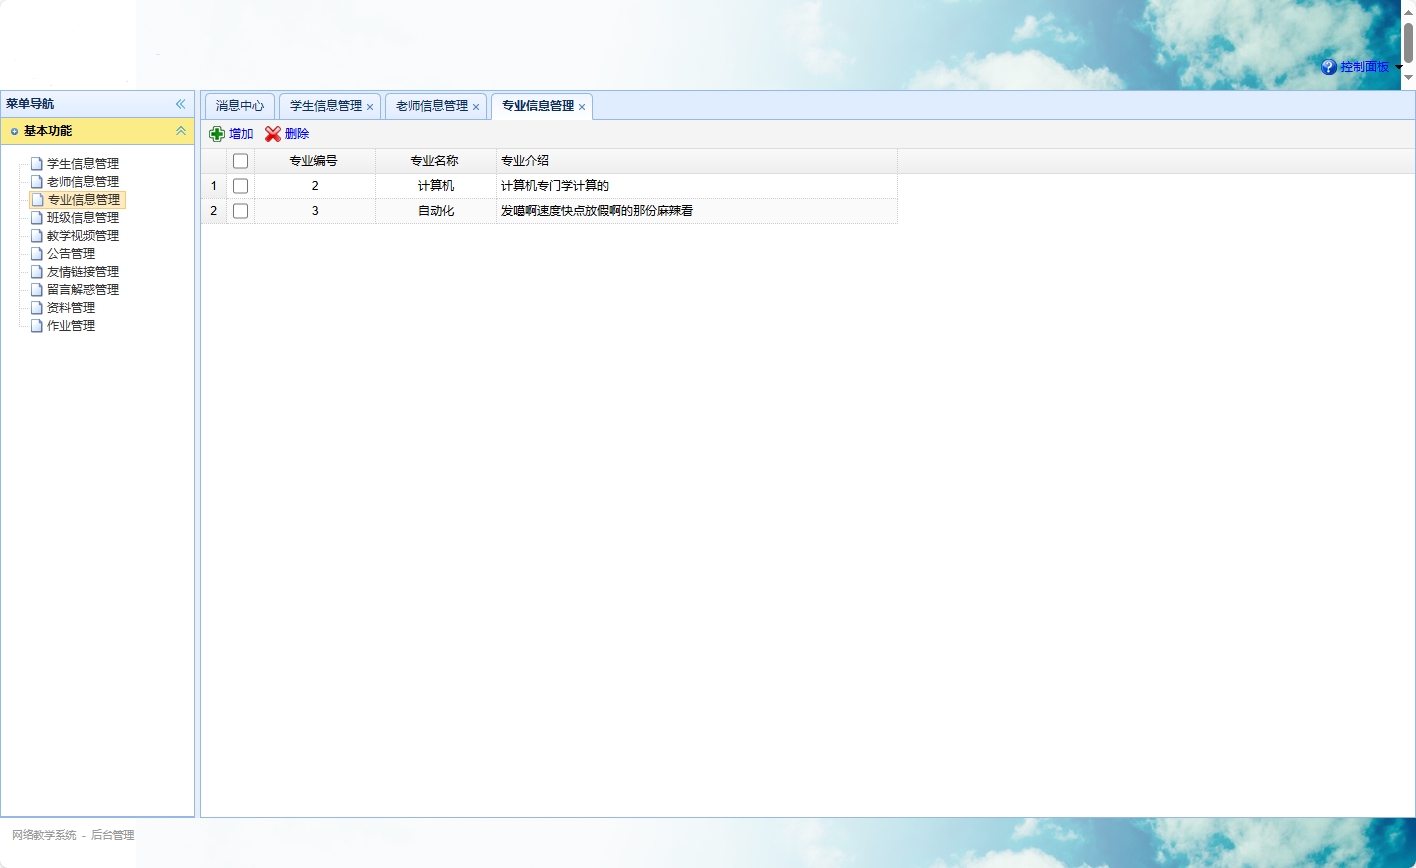Click the page icon beside 老师信息管理

tap(37, 182)
